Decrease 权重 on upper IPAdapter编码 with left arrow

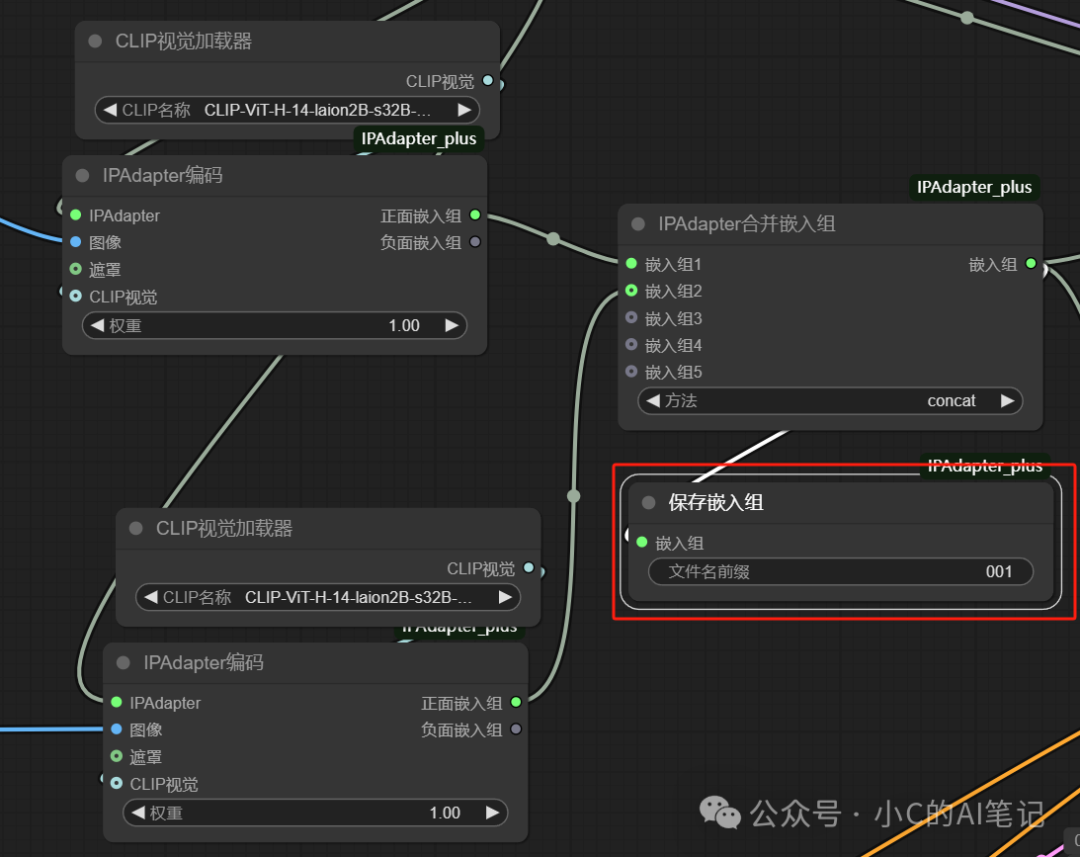point(97,325)
